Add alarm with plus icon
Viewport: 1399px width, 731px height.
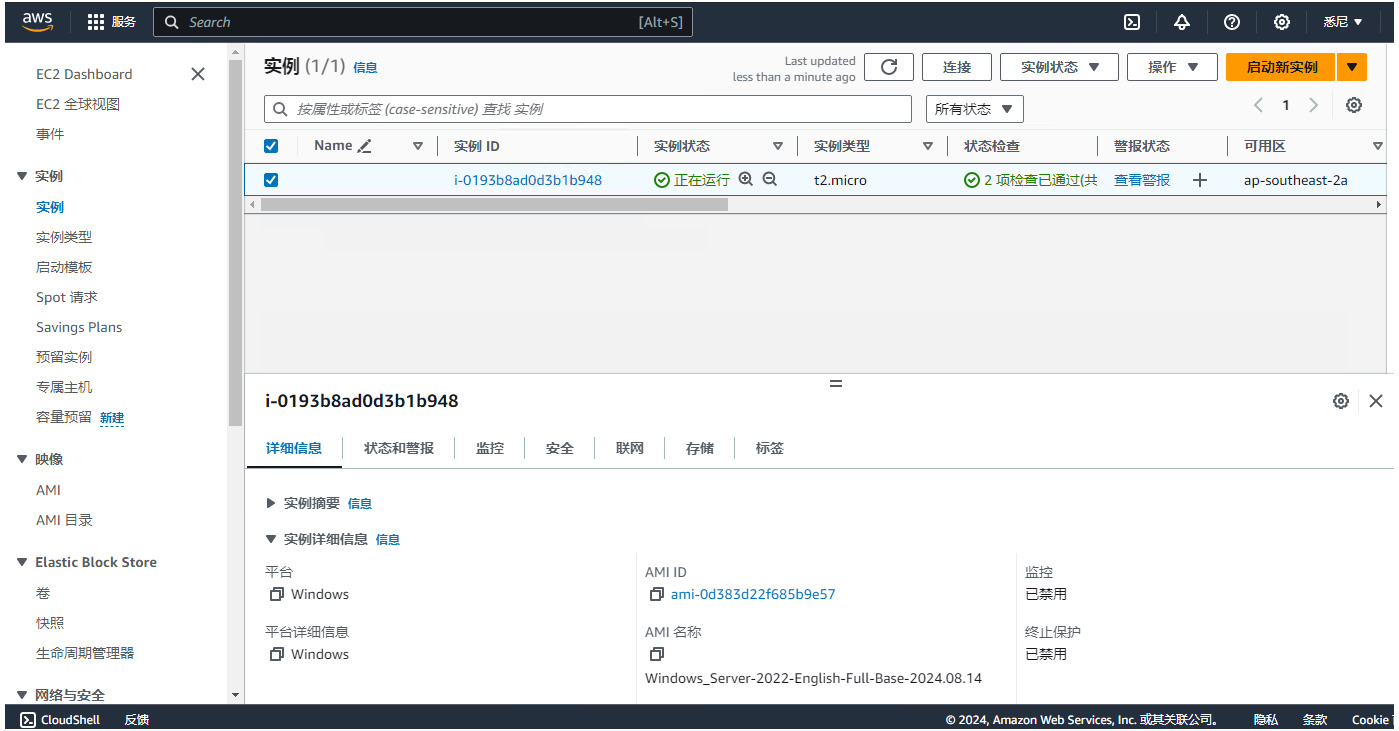[1200, 180]
